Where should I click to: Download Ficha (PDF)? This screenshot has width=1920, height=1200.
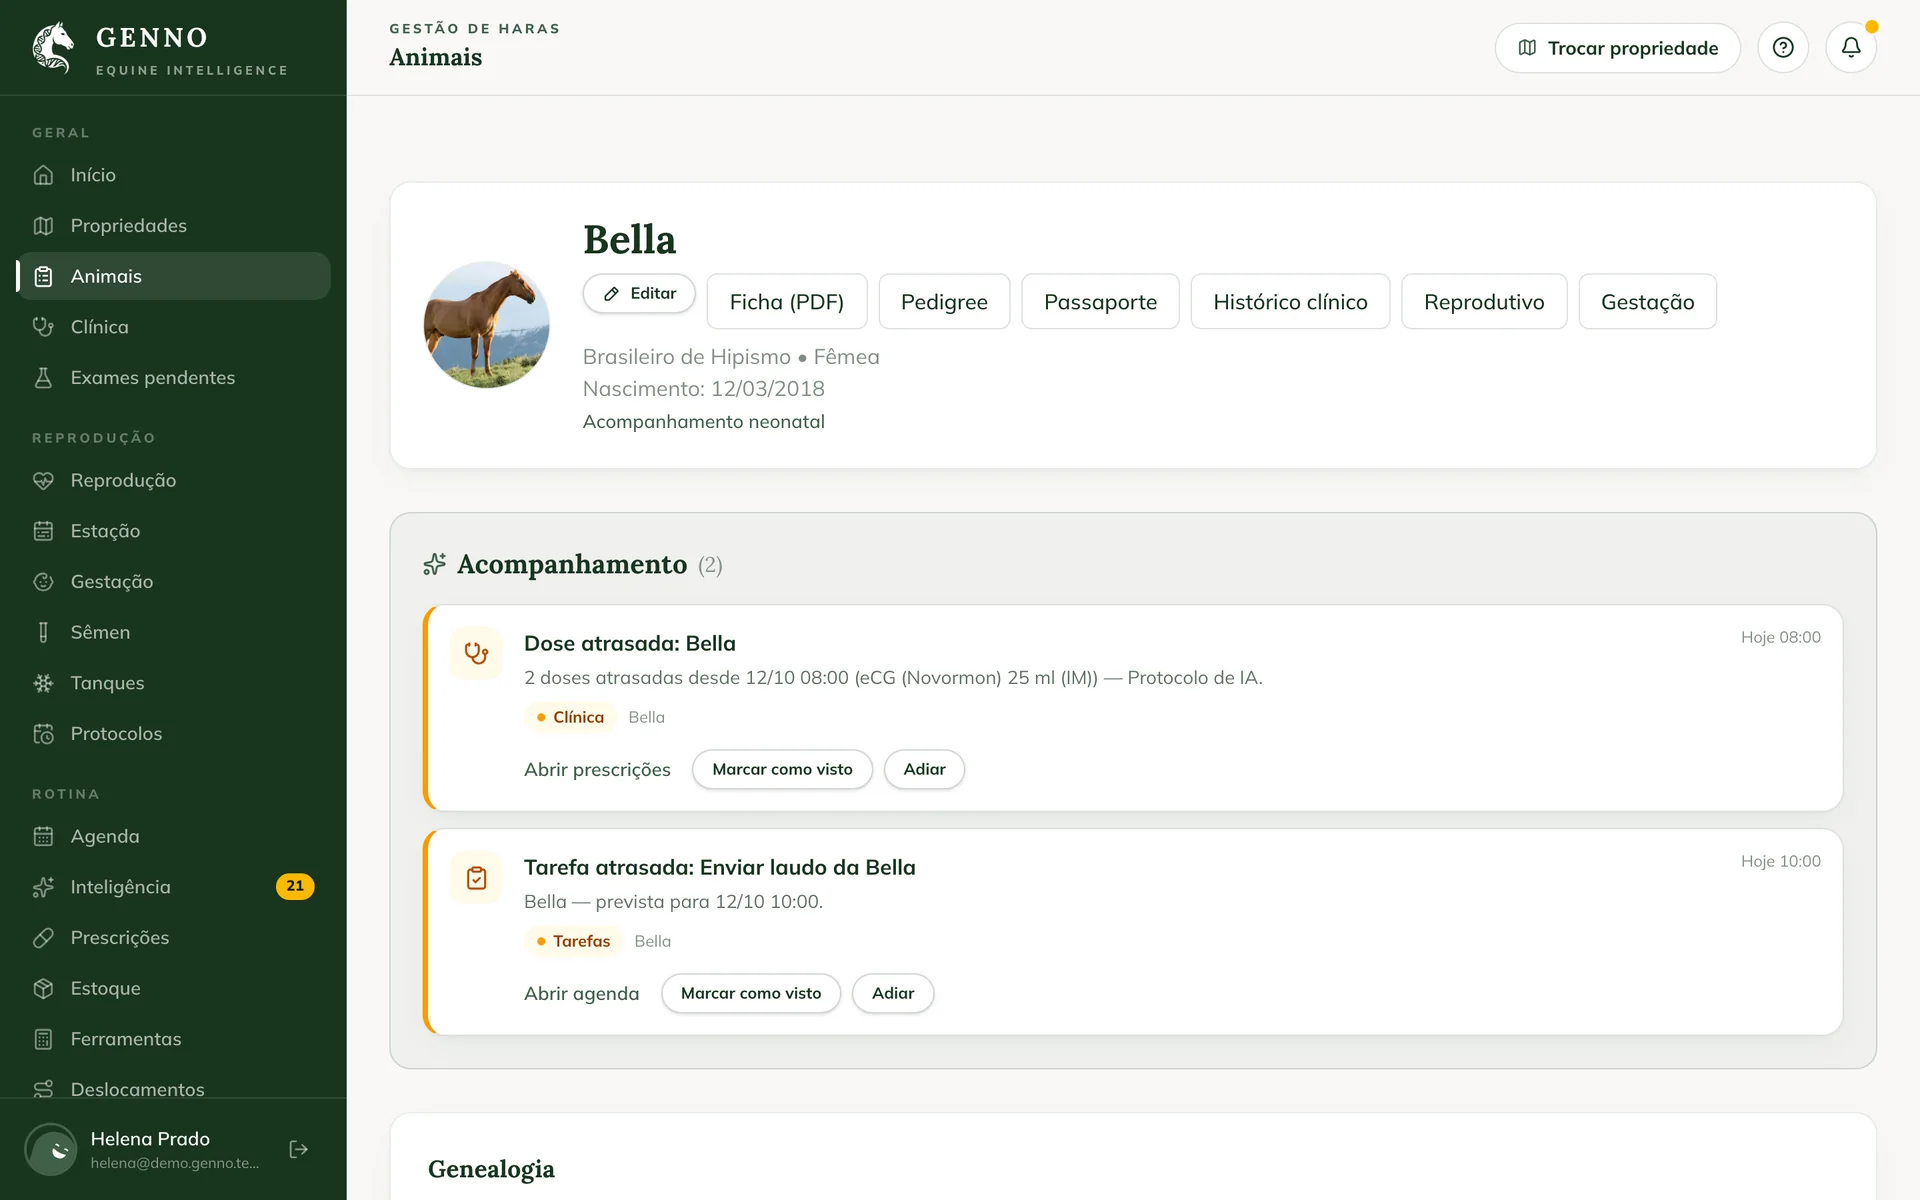click(x=787, y=302)
